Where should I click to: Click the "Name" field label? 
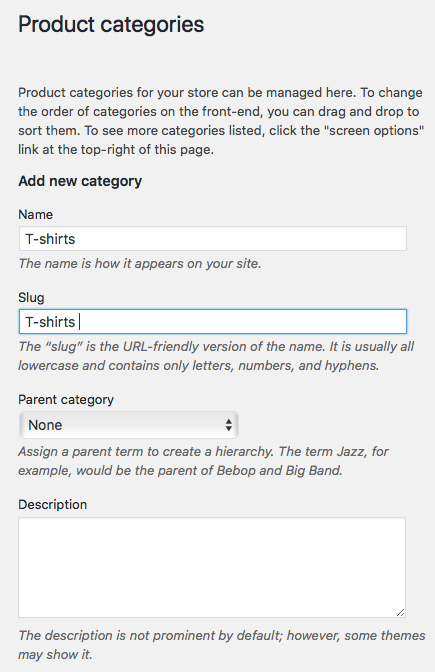(x=36, y=214)
